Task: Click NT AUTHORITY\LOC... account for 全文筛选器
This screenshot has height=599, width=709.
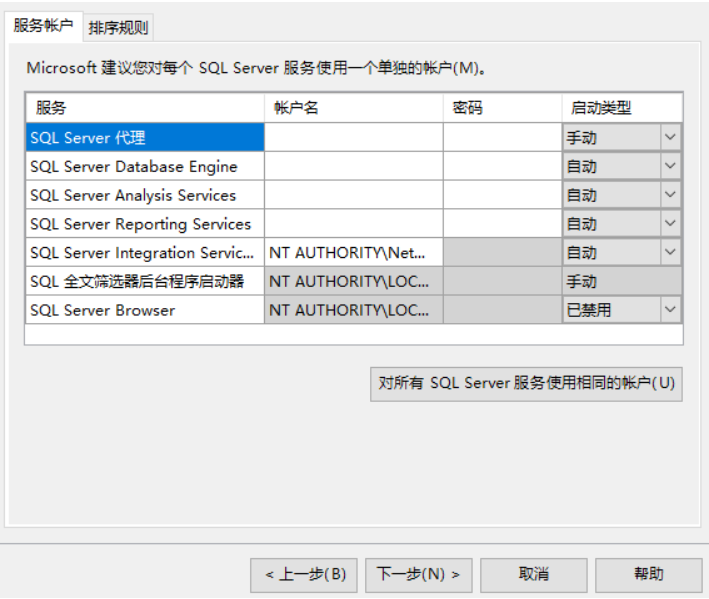Action: (x=354, y=281)
